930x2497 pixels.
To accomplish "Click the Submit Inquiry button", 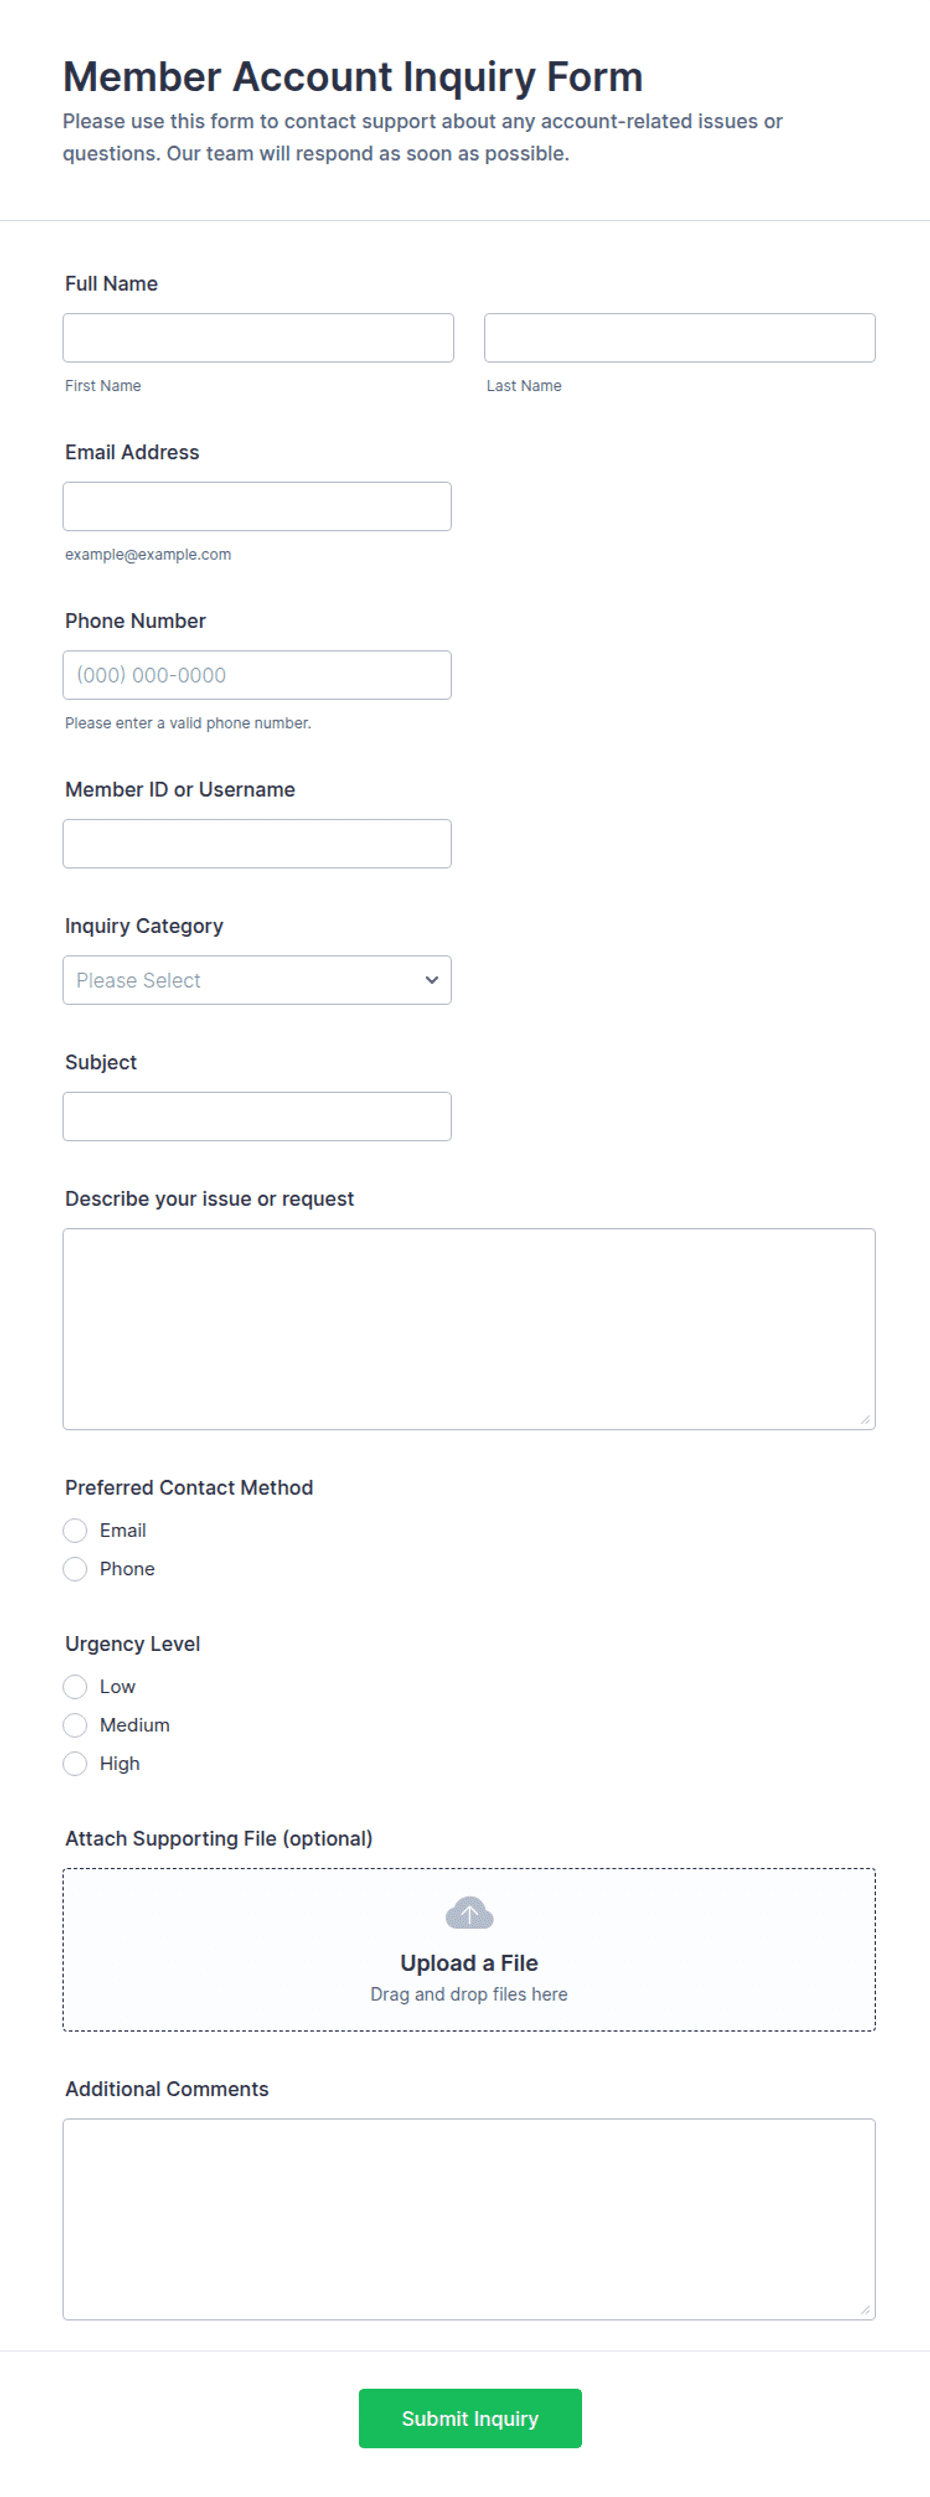I will pyautogui.click(x=470, y=2418).
